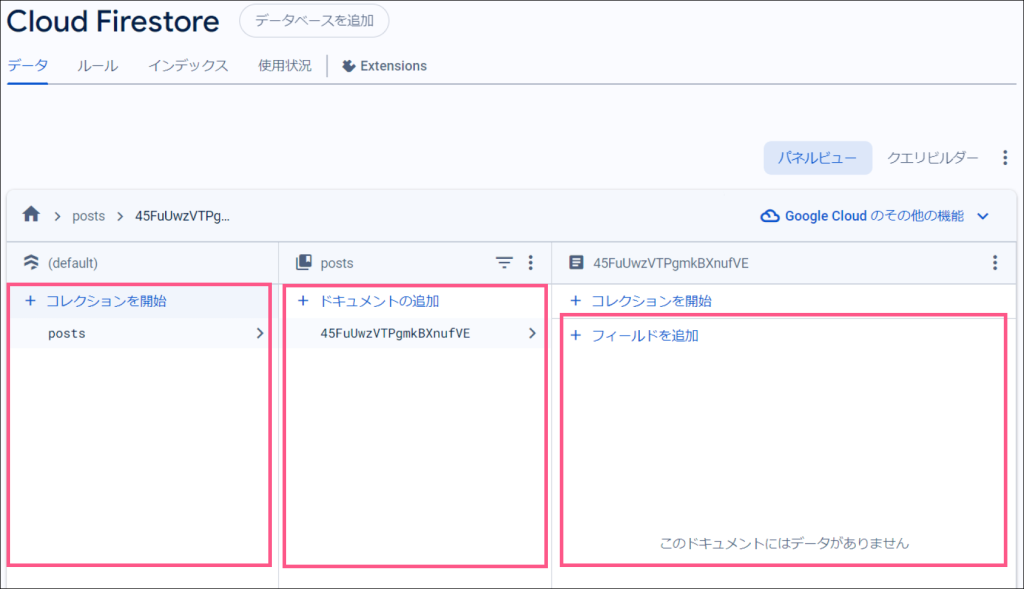Click the document icon in the third column header

point(576,263)
